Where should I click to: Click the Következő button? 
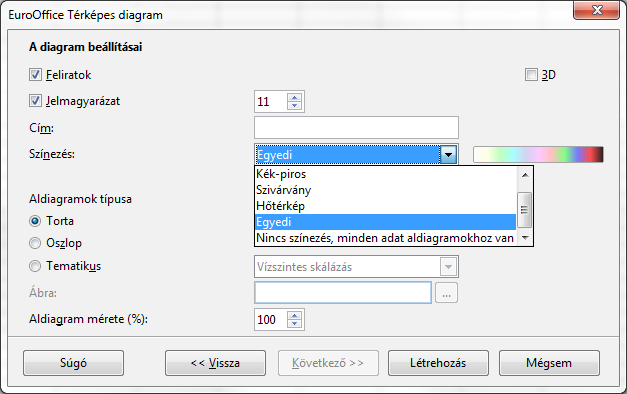pos(328,363)
